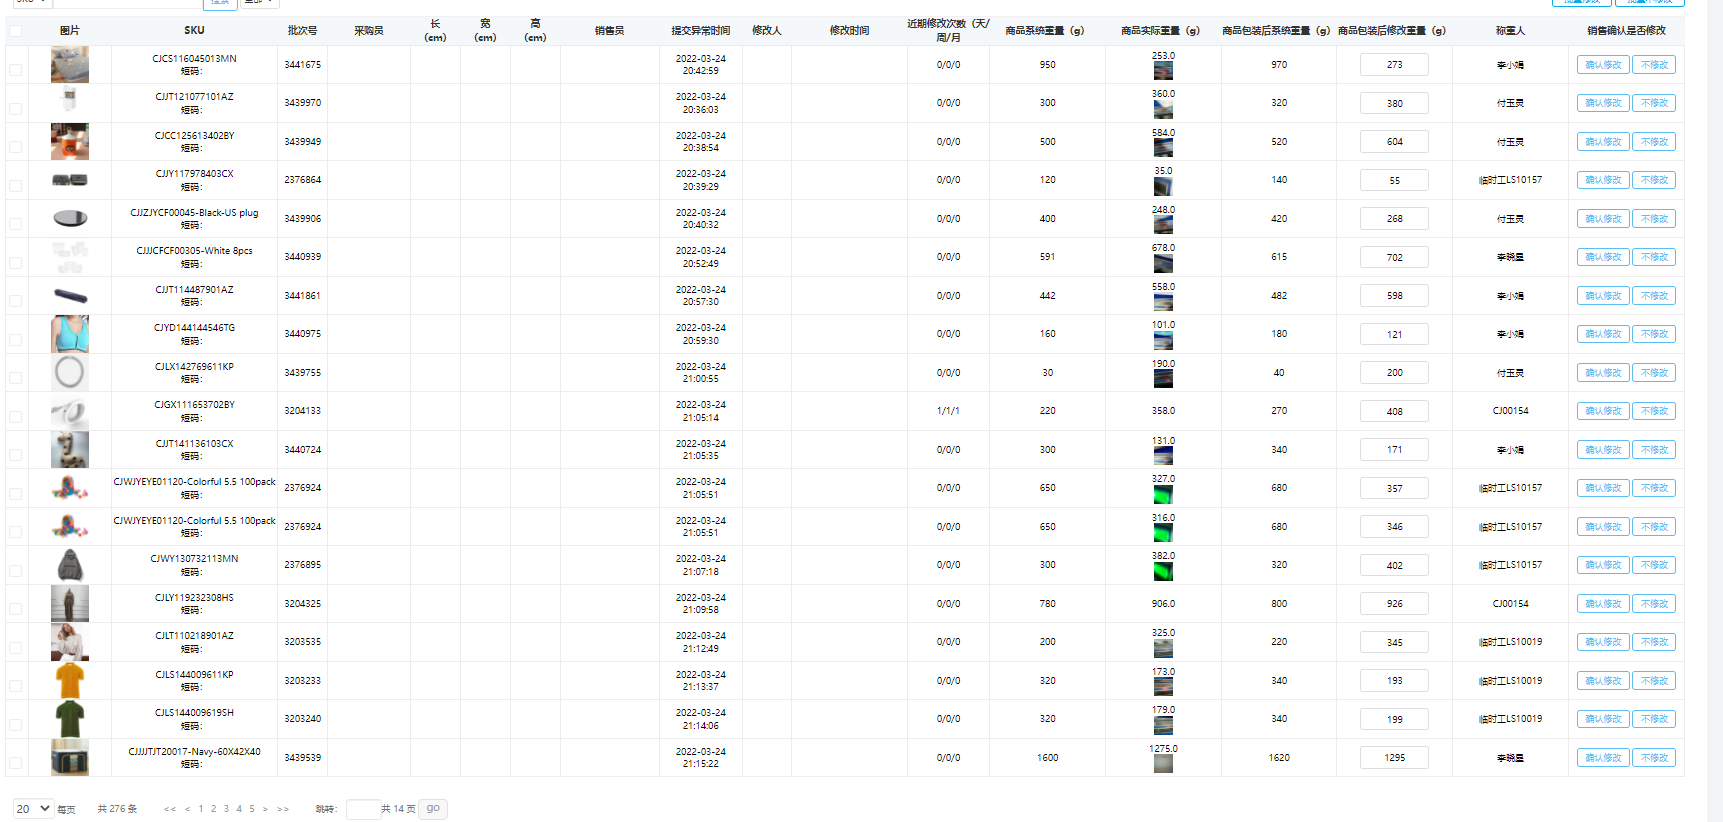Open the yellow t-shirt product thumbnail
Viewport: 1723px width, 822px height.
(69, 681)
